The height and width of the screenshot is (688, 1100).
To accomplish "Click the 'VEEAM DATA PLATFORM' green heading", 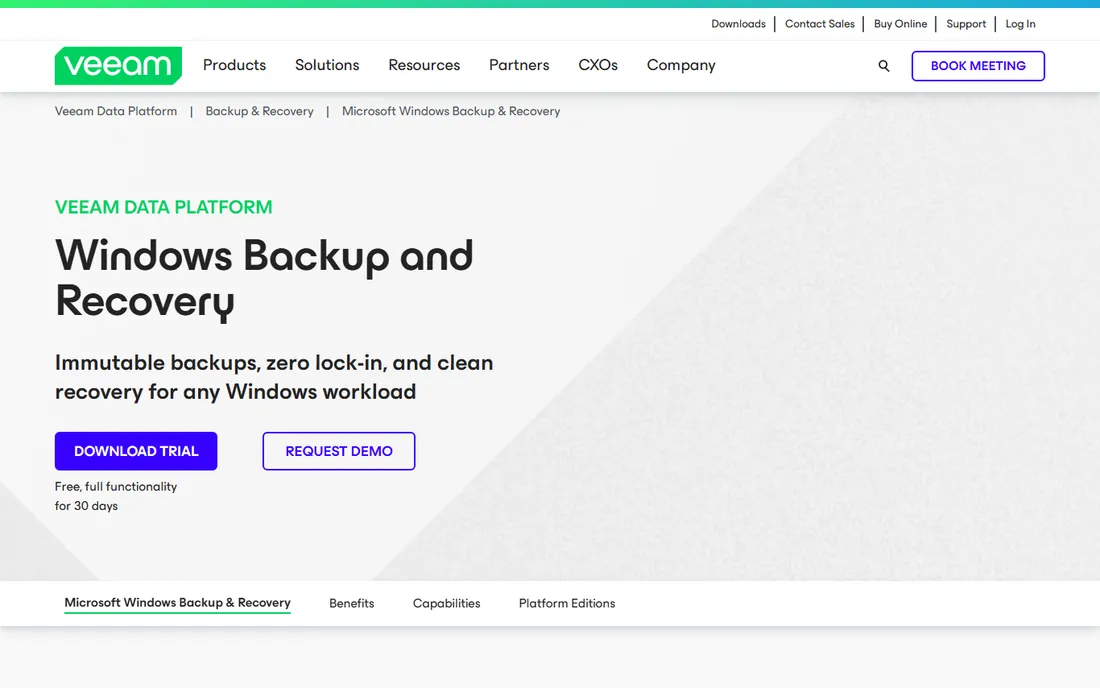I will [163, 207].
